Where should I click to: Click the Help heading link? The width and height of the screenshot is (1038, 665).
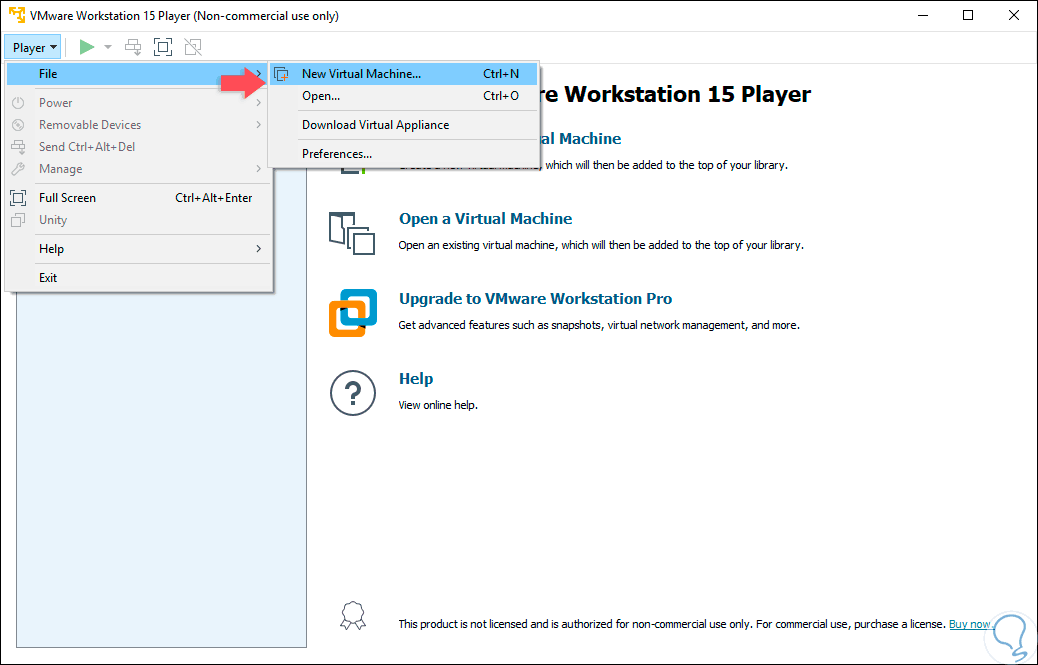click(x=416, y=379)
